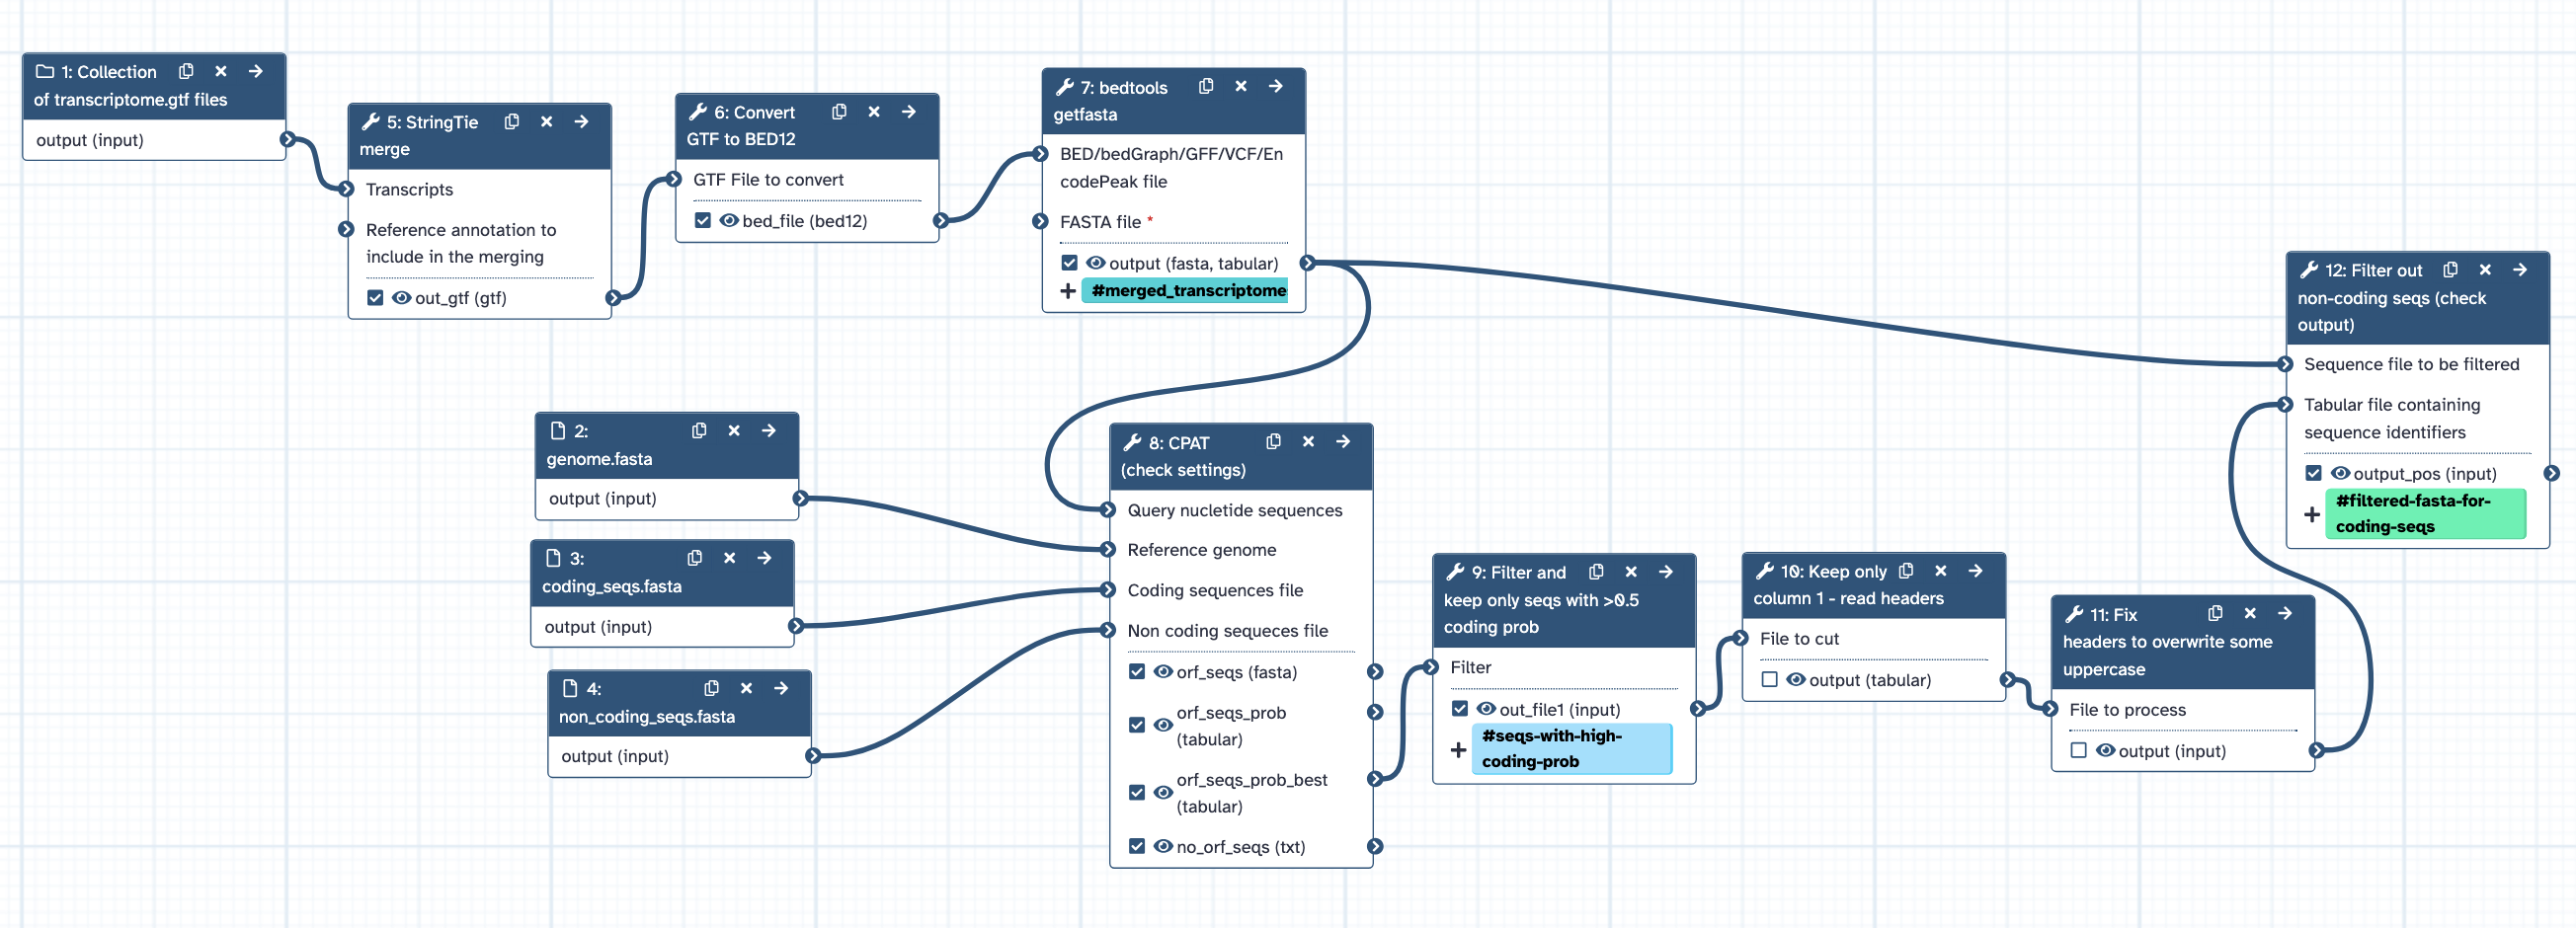Click plus beside filtered-fasta-for-coding-seqs tag

point(2312,514)
